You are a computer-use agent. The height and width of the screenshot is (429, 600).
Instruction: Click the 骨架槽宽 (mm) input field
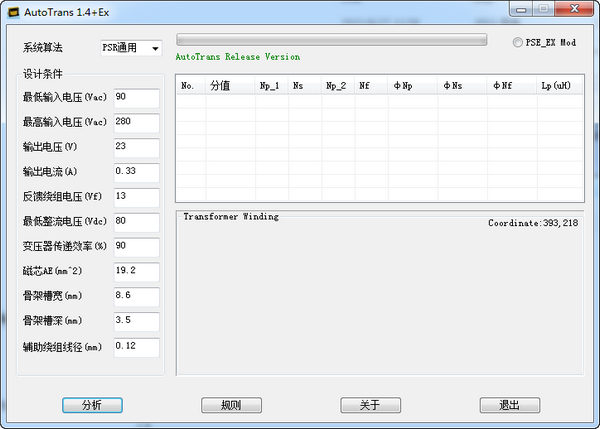[x=137, y=297]
